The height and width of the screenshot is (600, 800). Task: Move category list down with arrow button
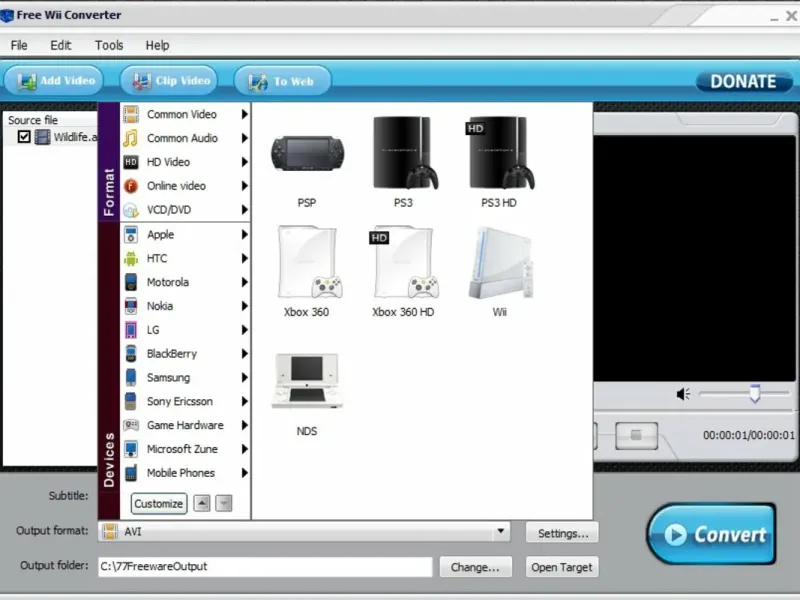(223, 504)
